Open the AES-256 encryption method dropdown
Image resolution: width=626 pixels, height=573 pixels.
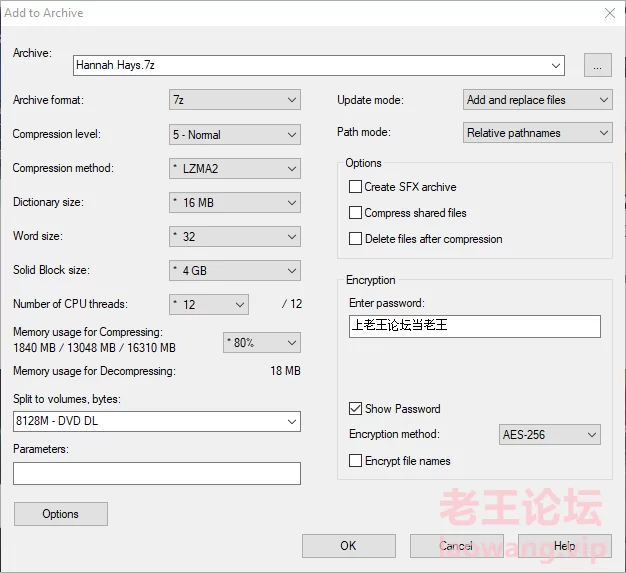pyautogui.click(x=550, y=434)
